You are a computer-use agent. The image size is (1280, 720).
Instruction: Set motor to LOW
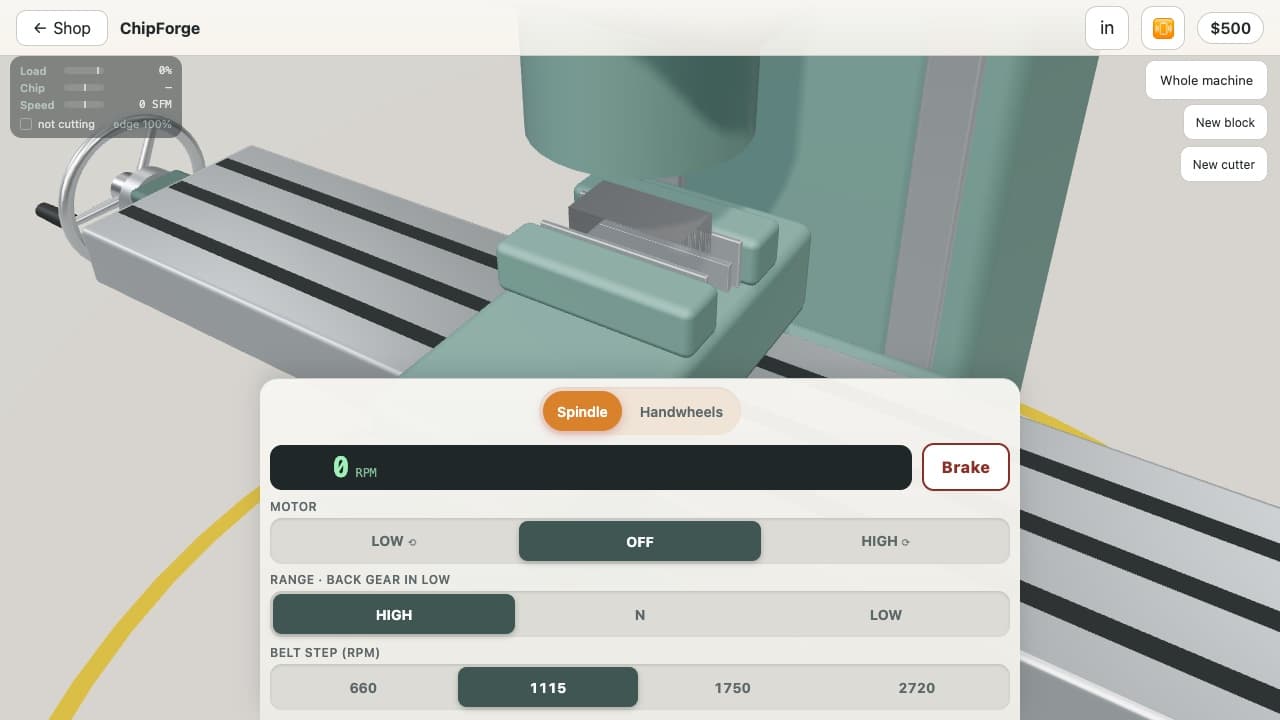coord(394,541)
